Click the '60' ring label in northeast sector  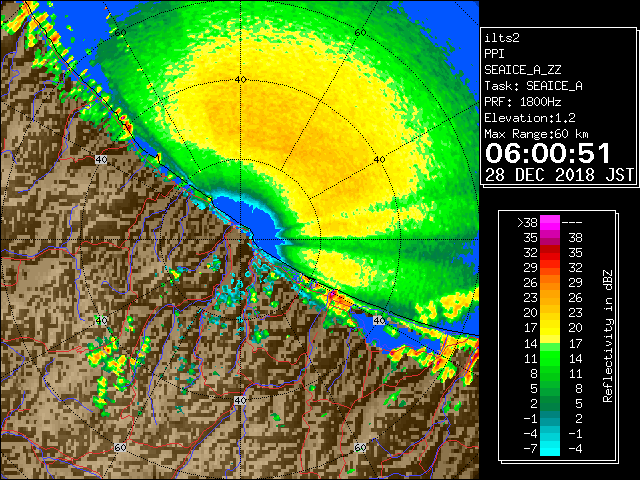point(360,32)
